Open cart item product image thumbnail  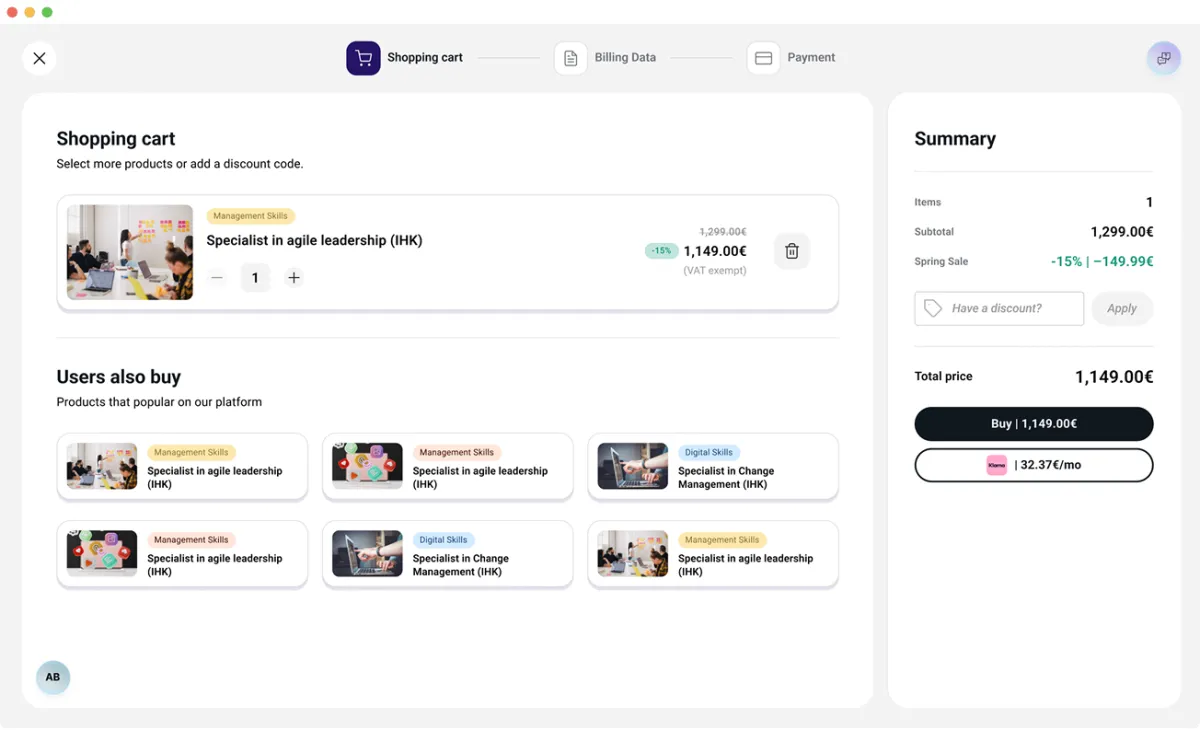tap(130, 252)
